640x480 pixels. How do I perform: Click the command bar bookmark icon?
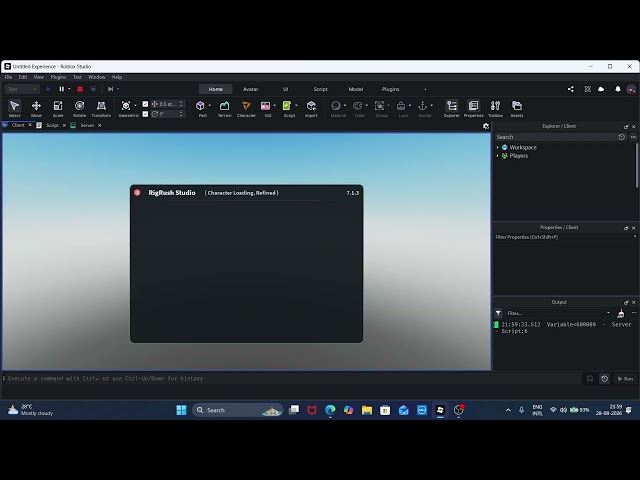(590, 379)
